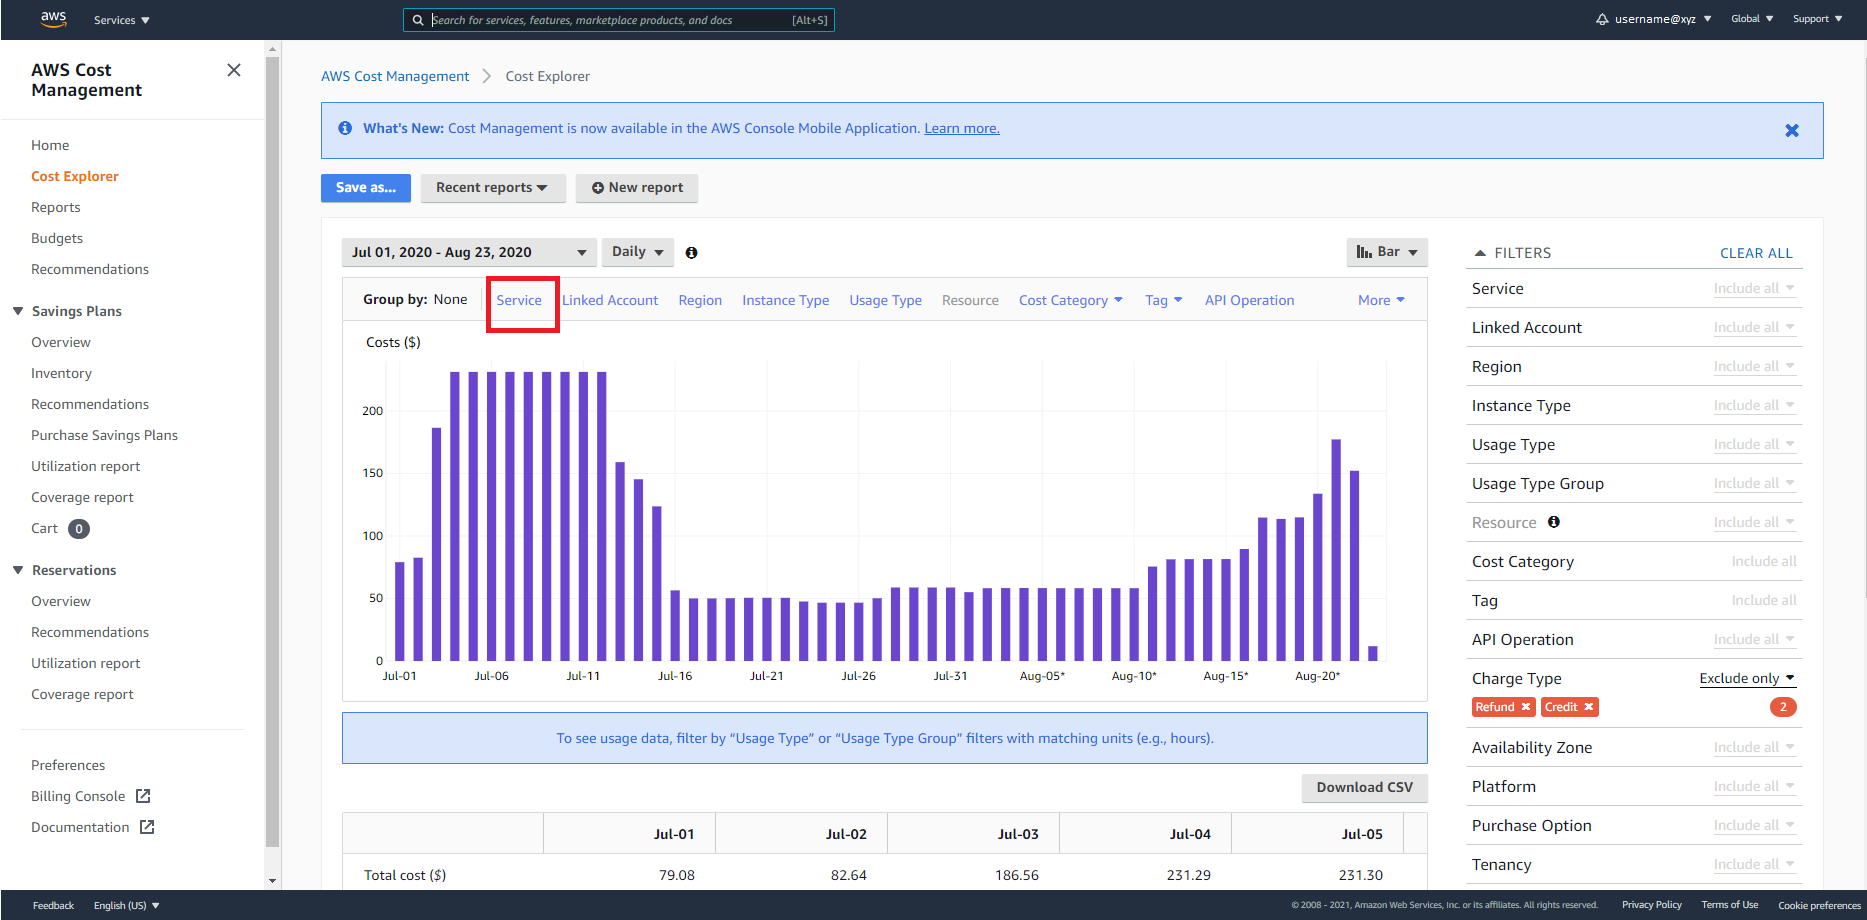Screen dimensions: 1867x920
Task: Open English (US) language selector
Action: [x=126, y=905]
